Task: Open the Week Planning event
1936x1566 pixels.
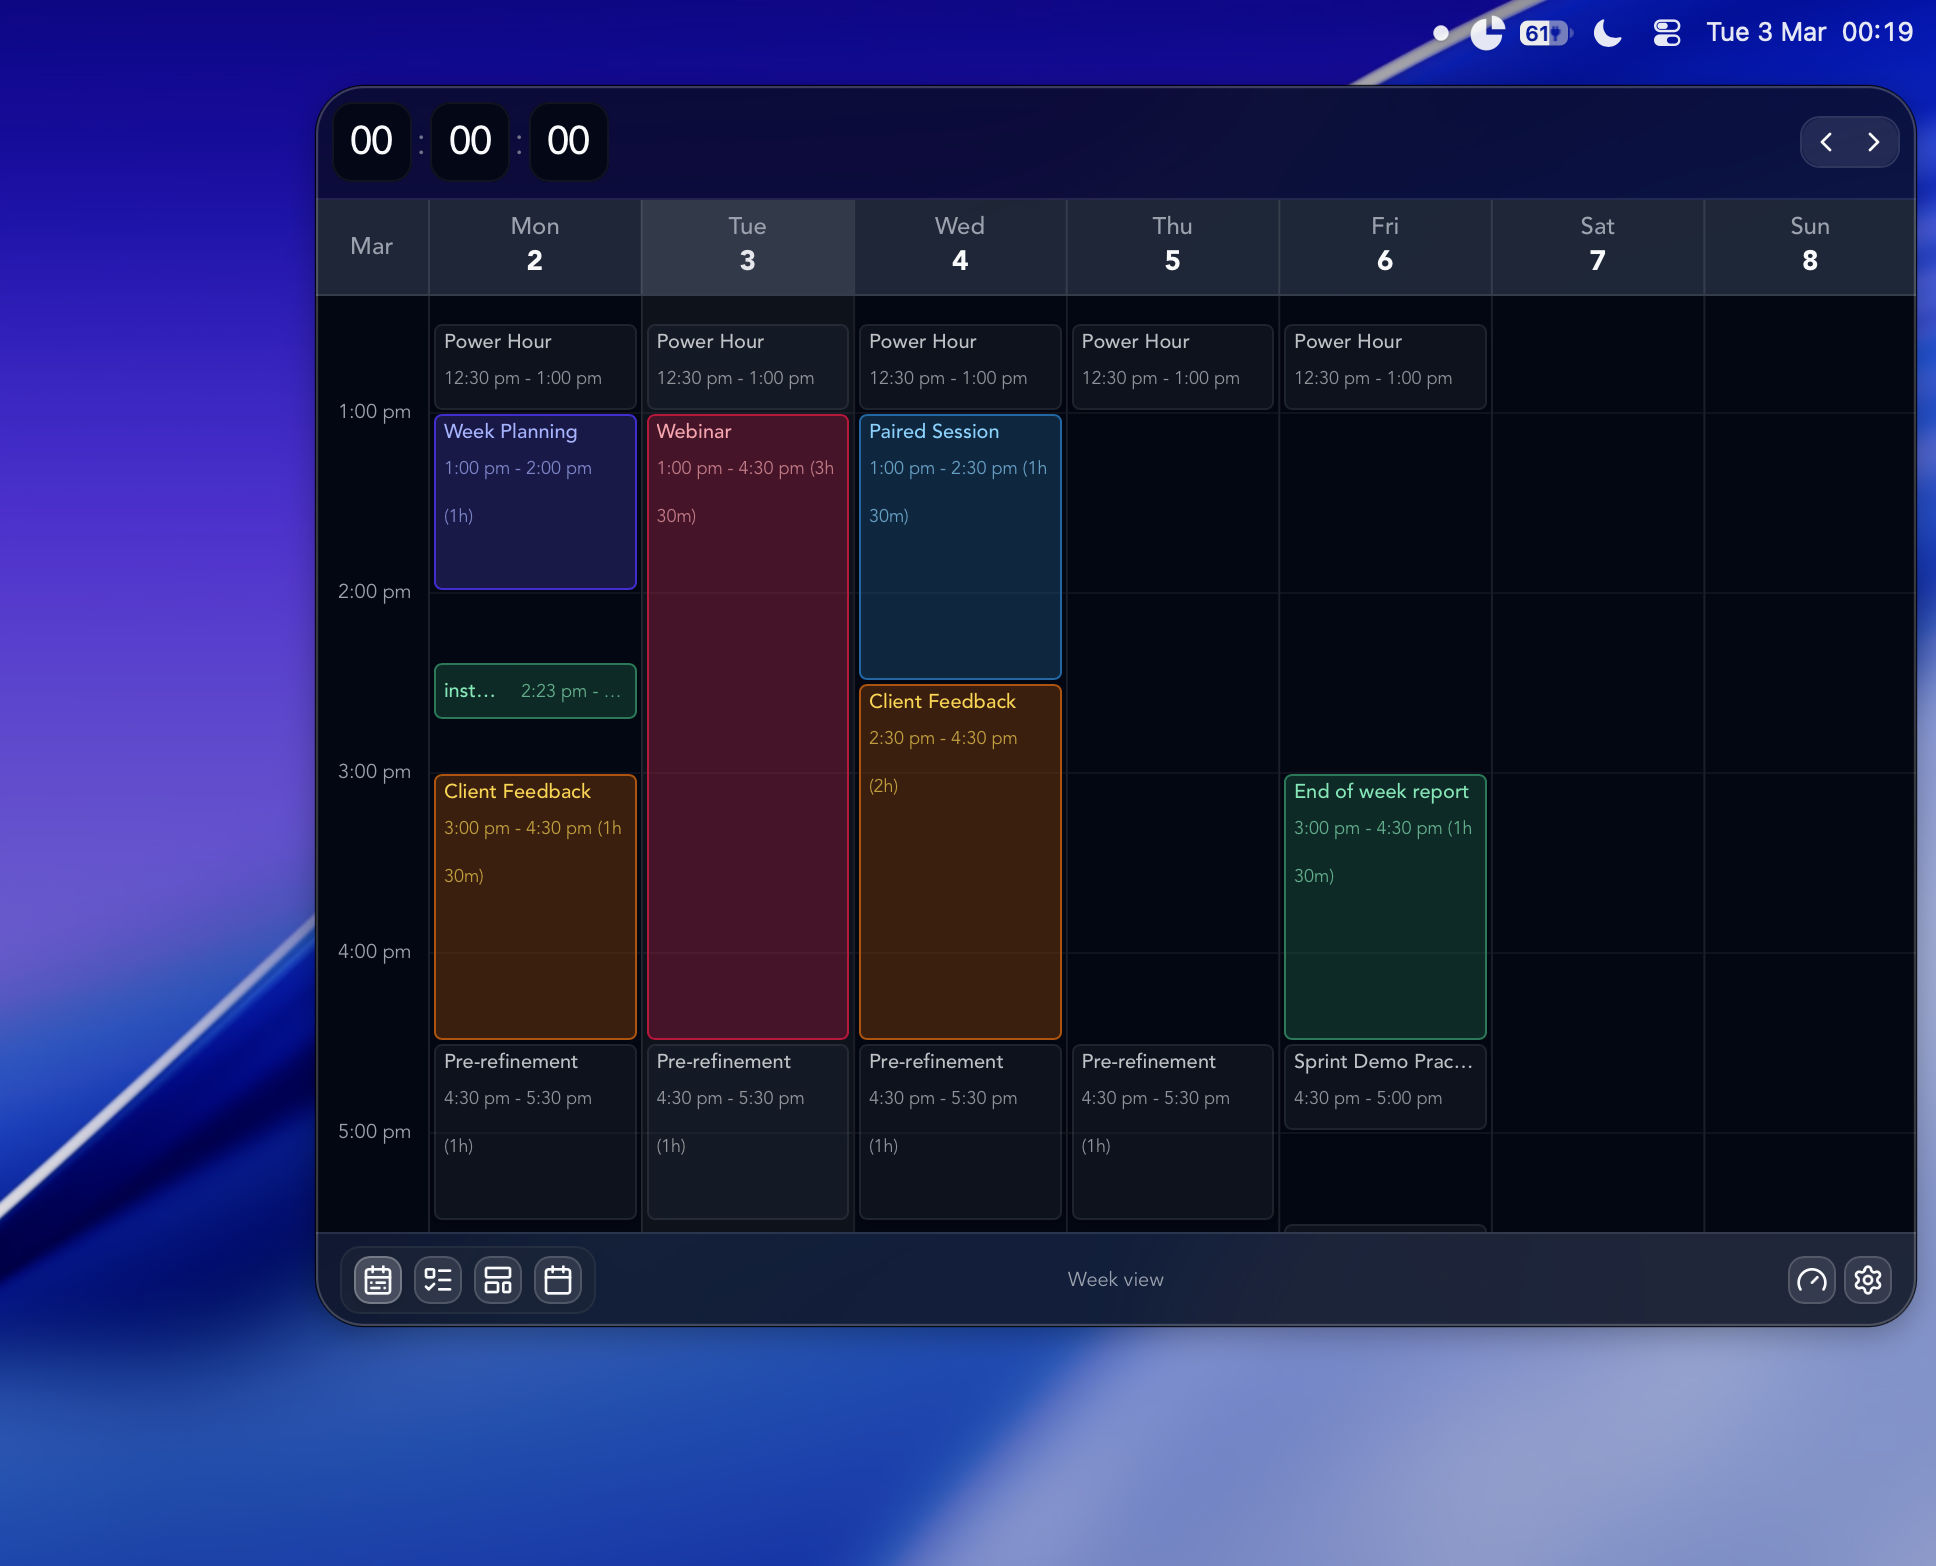Action: point(535,500)
